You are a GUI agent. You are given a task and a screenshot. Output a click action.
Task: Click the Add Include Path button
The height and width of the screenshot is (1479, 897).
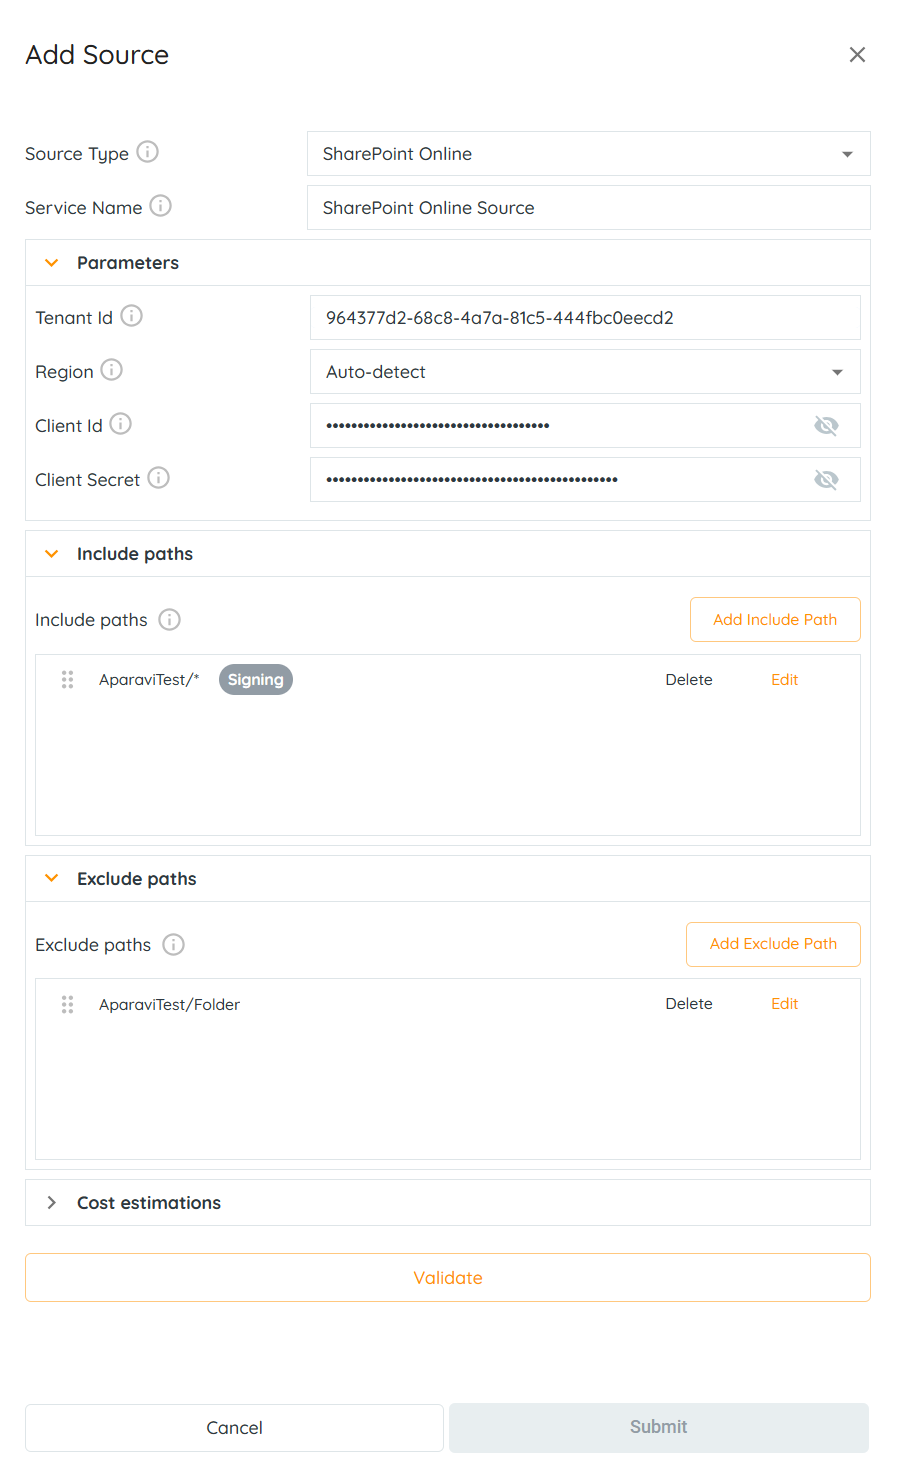(x=775, y=620)
